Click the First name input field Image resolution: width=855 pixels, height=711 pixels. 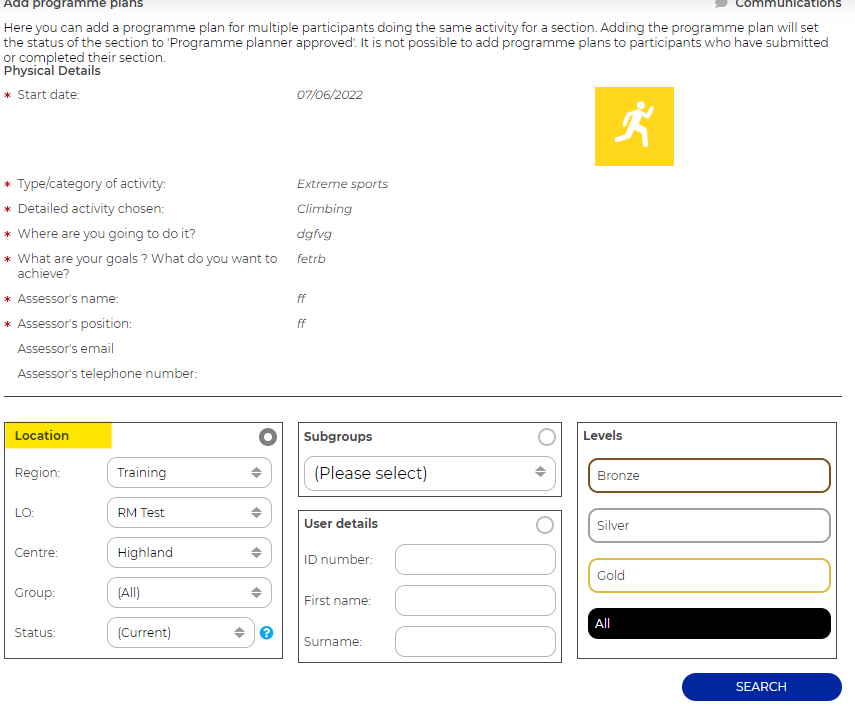click(x=475, y=600)
